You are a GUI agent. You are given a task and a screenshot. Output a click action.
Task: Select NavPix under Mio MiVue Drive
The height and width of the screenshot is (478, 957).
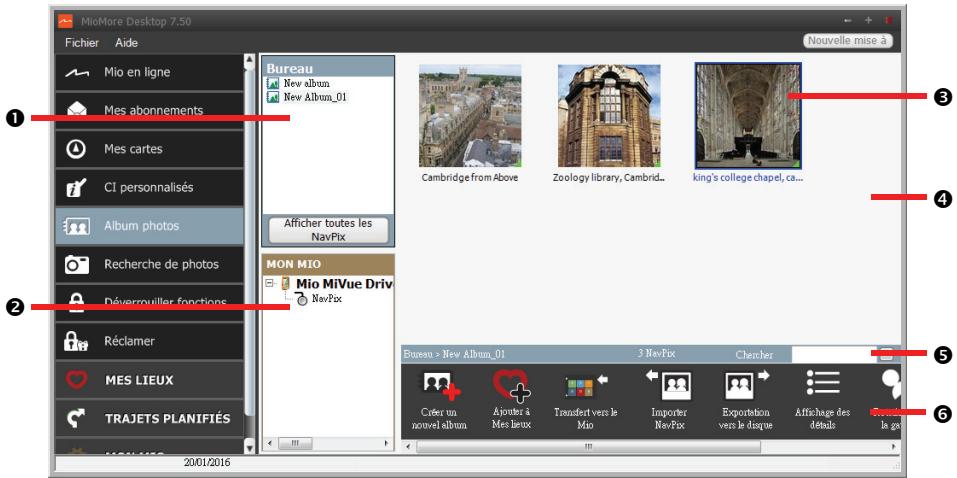click(x=319, y=299)
